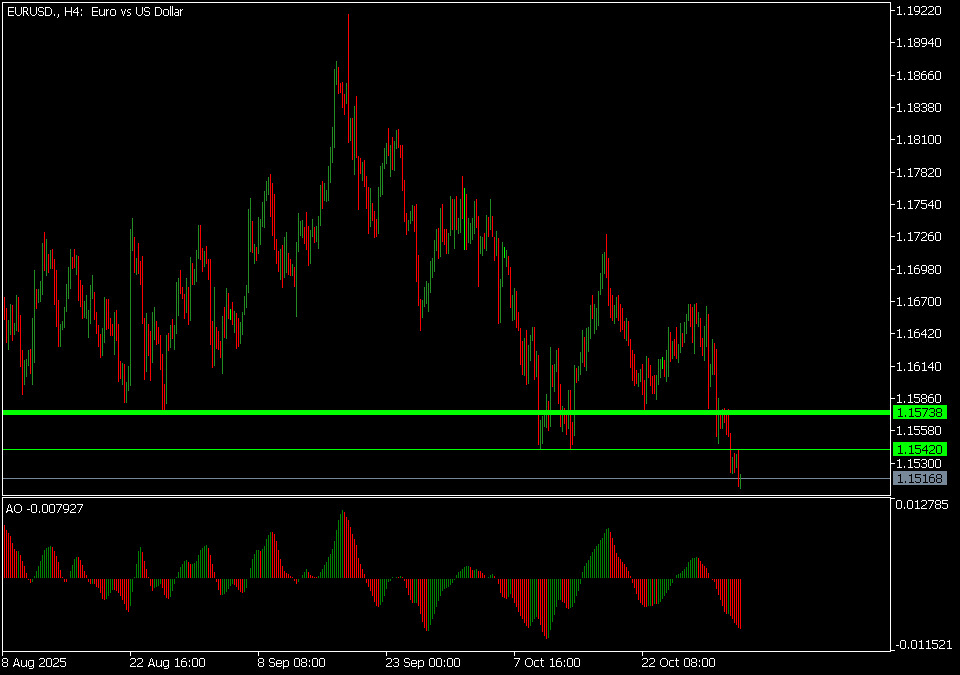Image resolution: width=960 pixels, height=675 pixels.
Task: Click the 1.17260 value on price scale
Action: coord(919,237)
